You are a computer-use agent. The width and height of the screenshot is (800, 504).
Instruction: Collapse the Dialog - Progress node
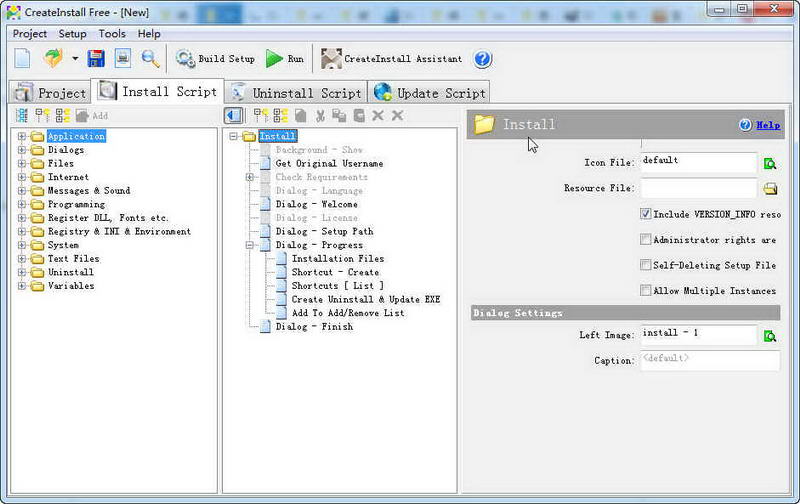pyautogui.click(x=249, y=245)
